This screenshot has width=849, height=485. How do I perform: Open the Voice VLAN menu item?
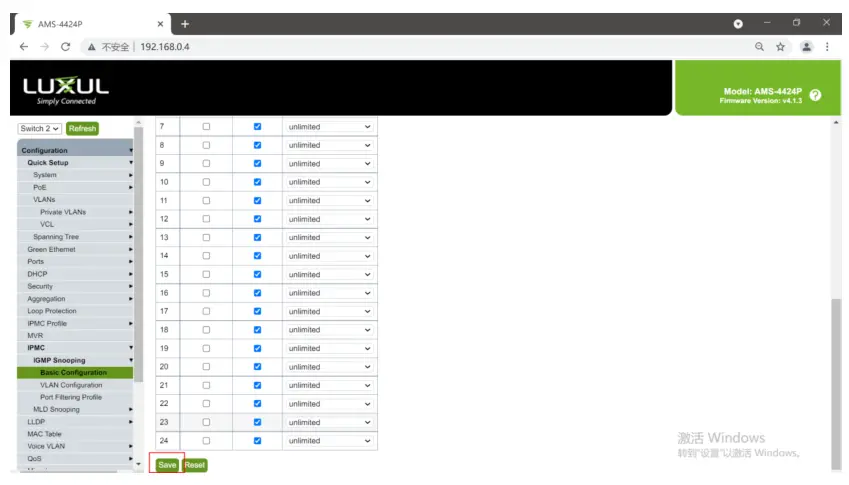75,447
